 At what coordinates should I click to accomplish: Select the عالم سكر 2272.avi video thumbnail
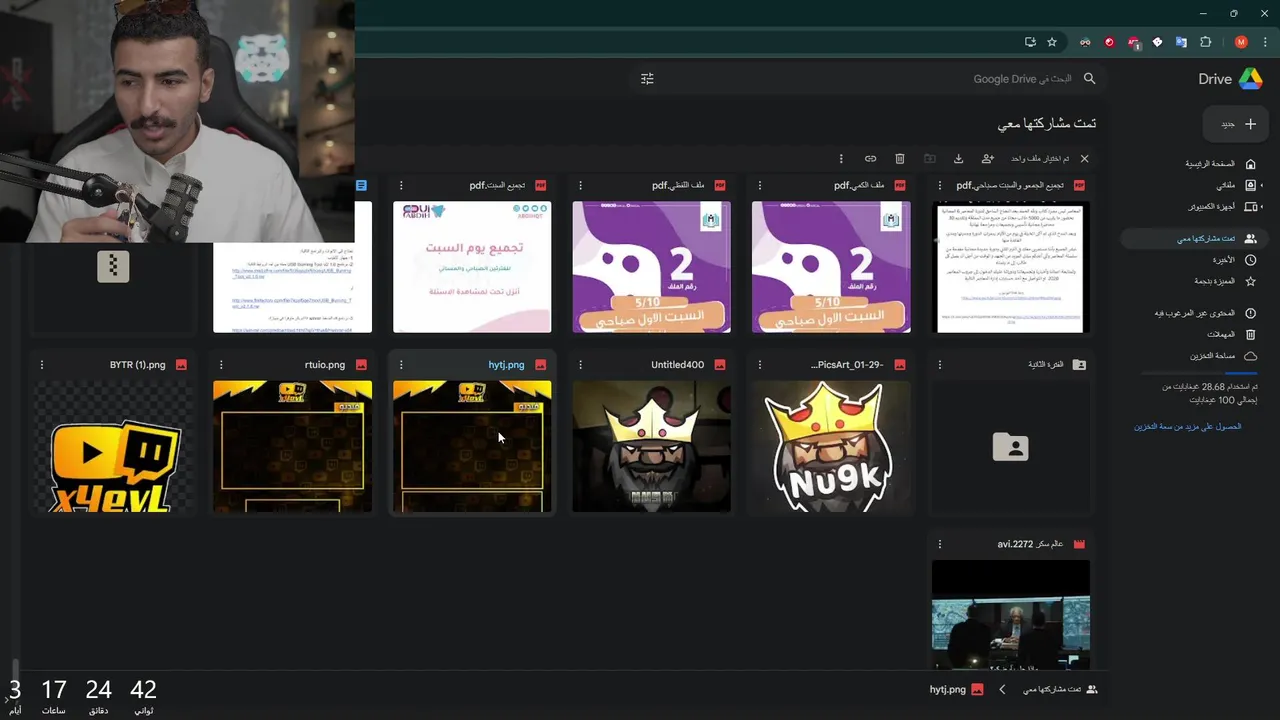[x=1011, y=614]
